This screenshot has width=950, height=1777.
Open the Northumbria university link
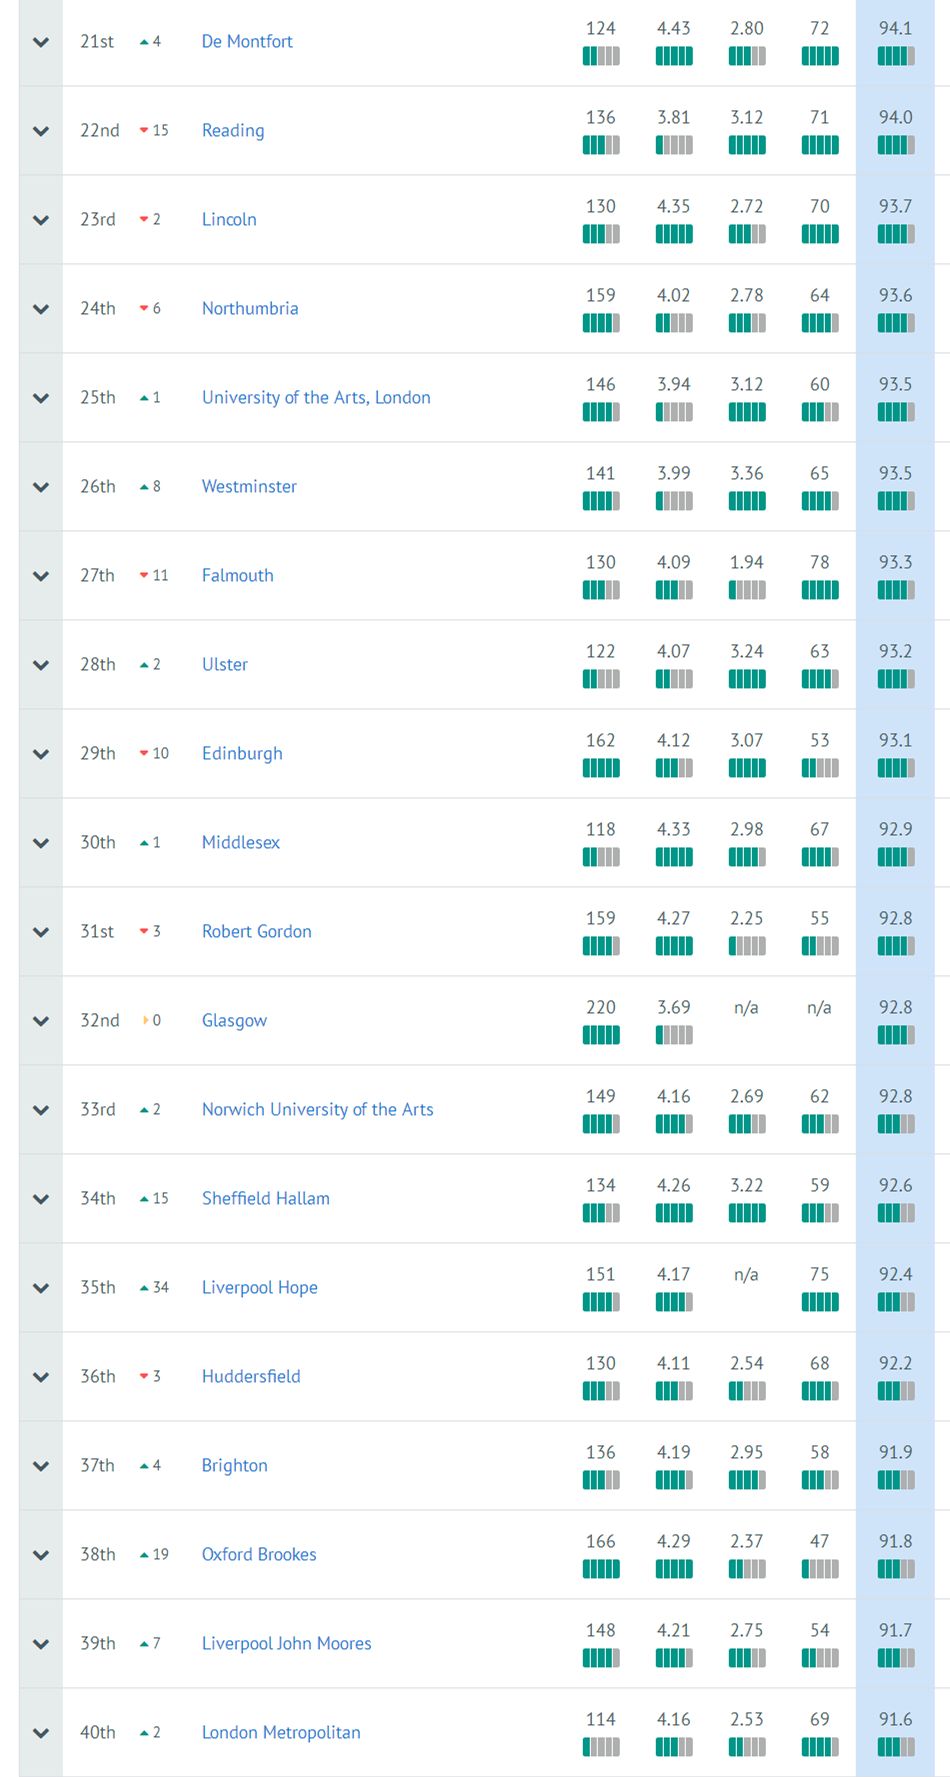(250, 308)
